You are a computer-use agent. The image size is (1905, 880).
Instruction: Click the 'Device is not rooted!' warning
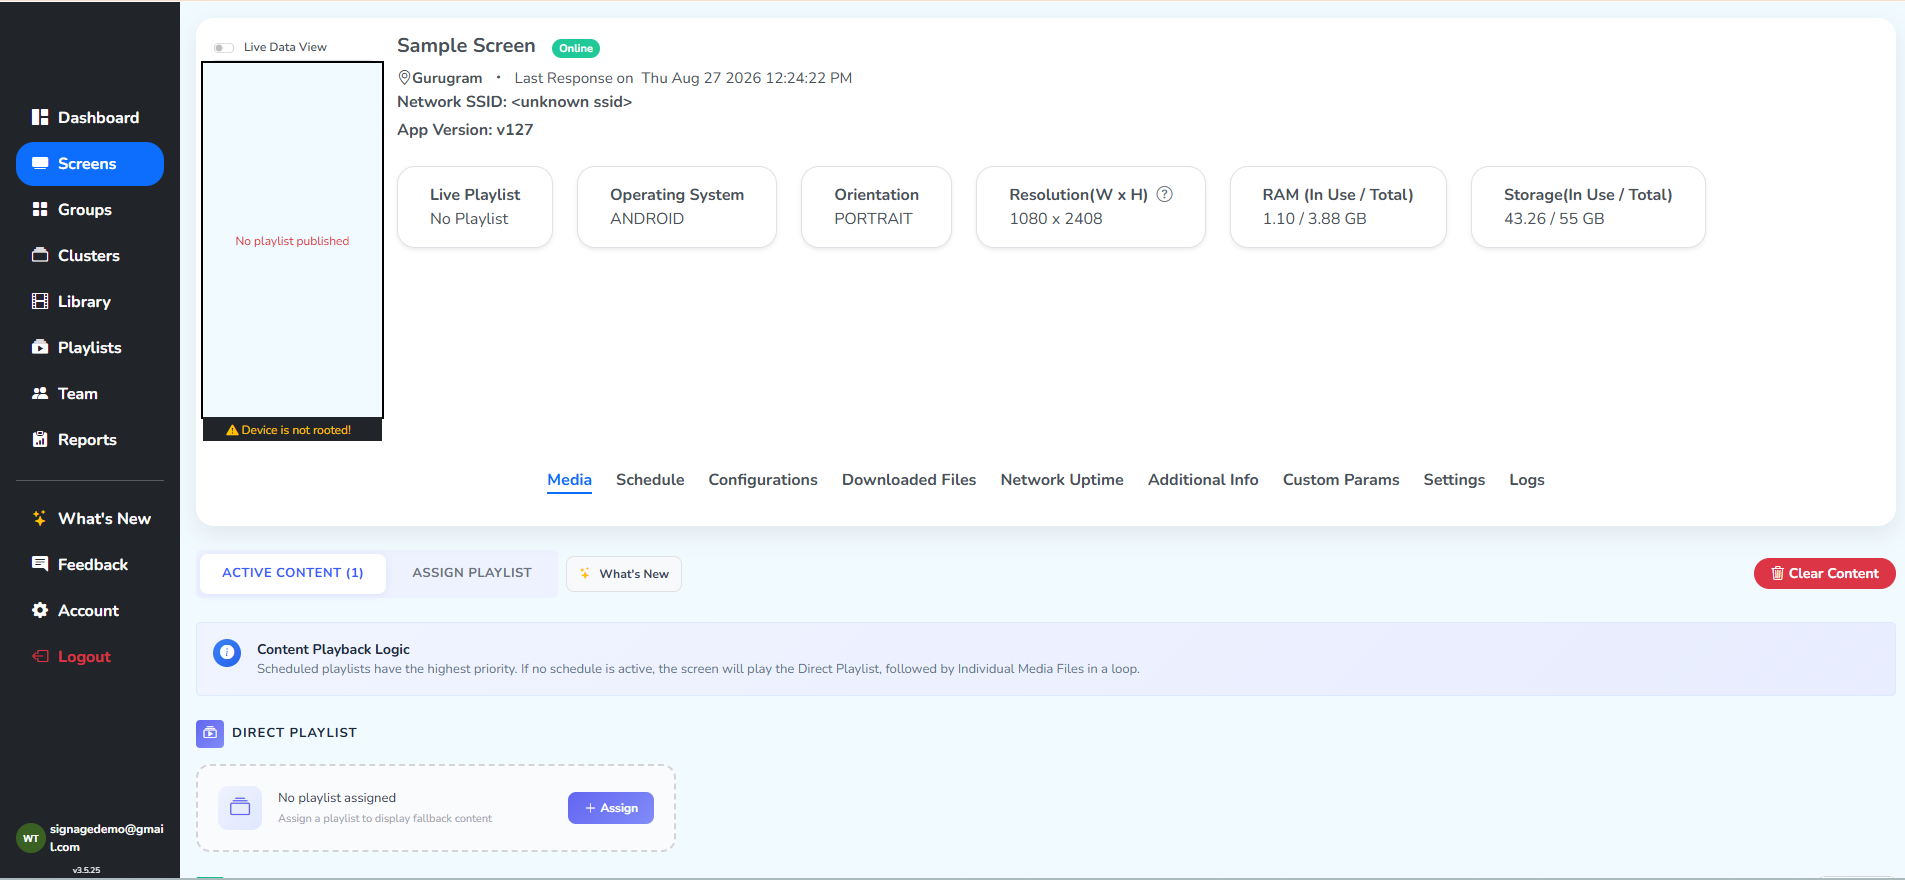point(292,430)
